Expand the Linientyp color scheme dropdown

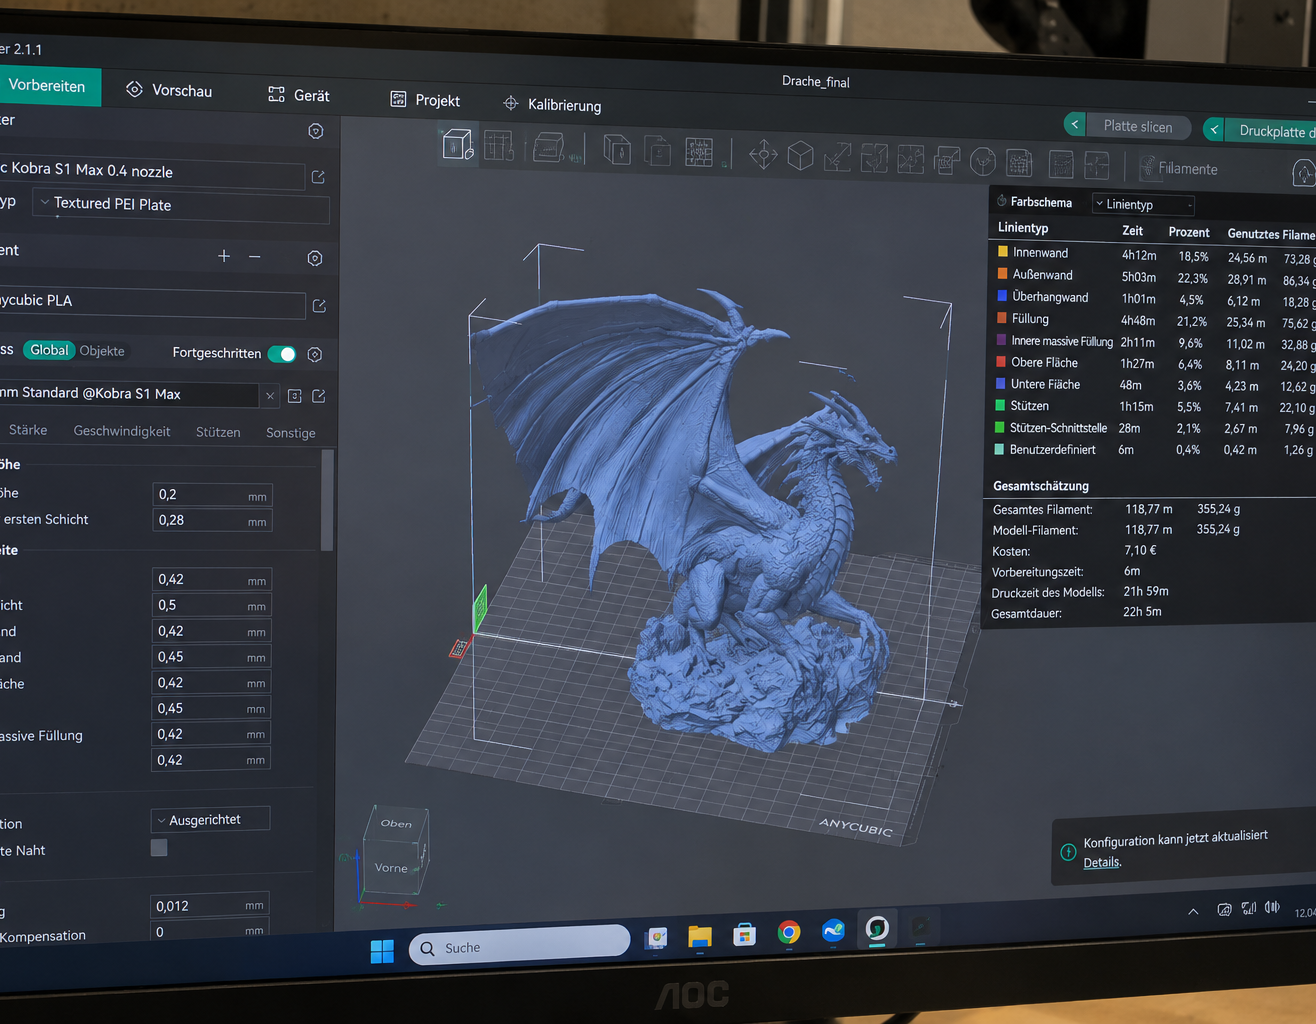(1144, 204)
